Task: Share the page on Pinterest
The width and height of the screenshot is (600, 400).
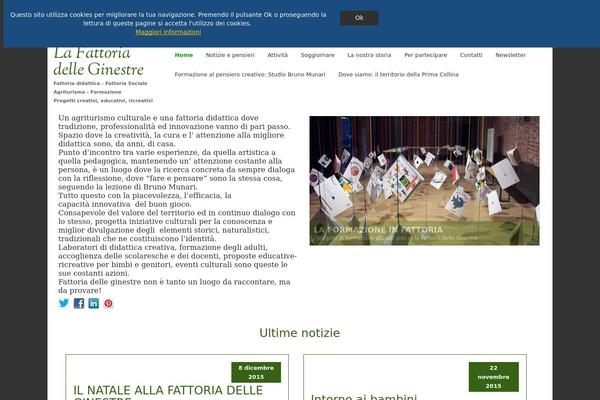Action: [x=108, y=303]
